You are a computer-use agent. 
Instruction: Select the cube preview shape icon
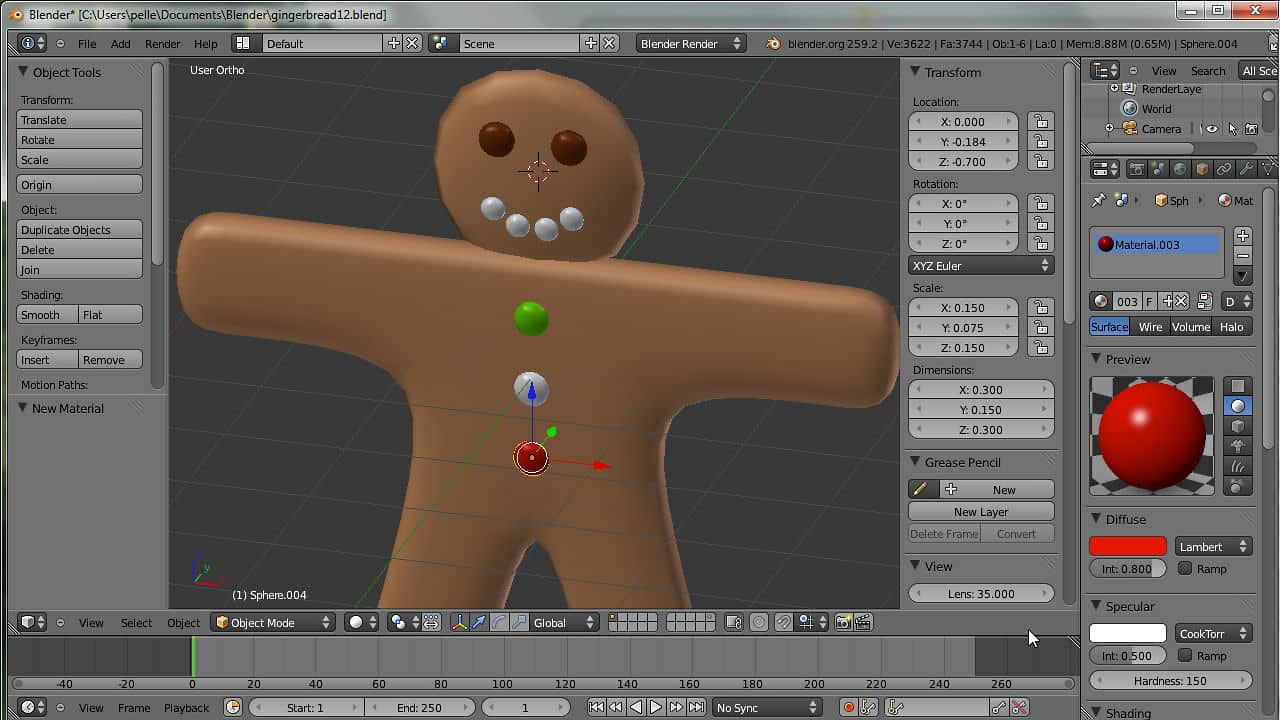tap(1238, 426)
